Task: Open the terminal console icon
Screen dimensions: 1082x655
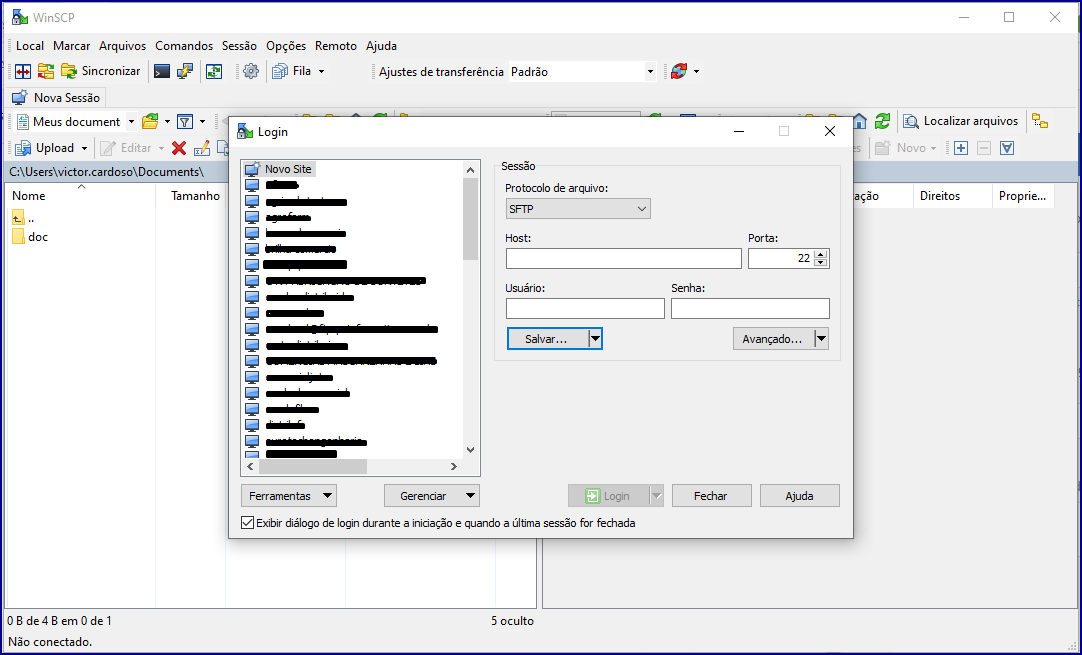Action: 161,71
